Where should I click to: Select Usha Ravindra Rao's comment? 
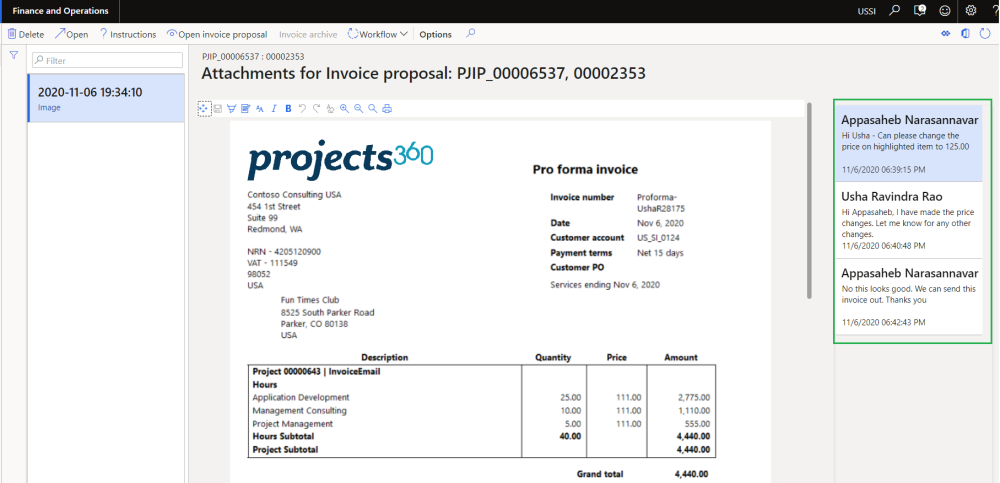coord(909,220)
